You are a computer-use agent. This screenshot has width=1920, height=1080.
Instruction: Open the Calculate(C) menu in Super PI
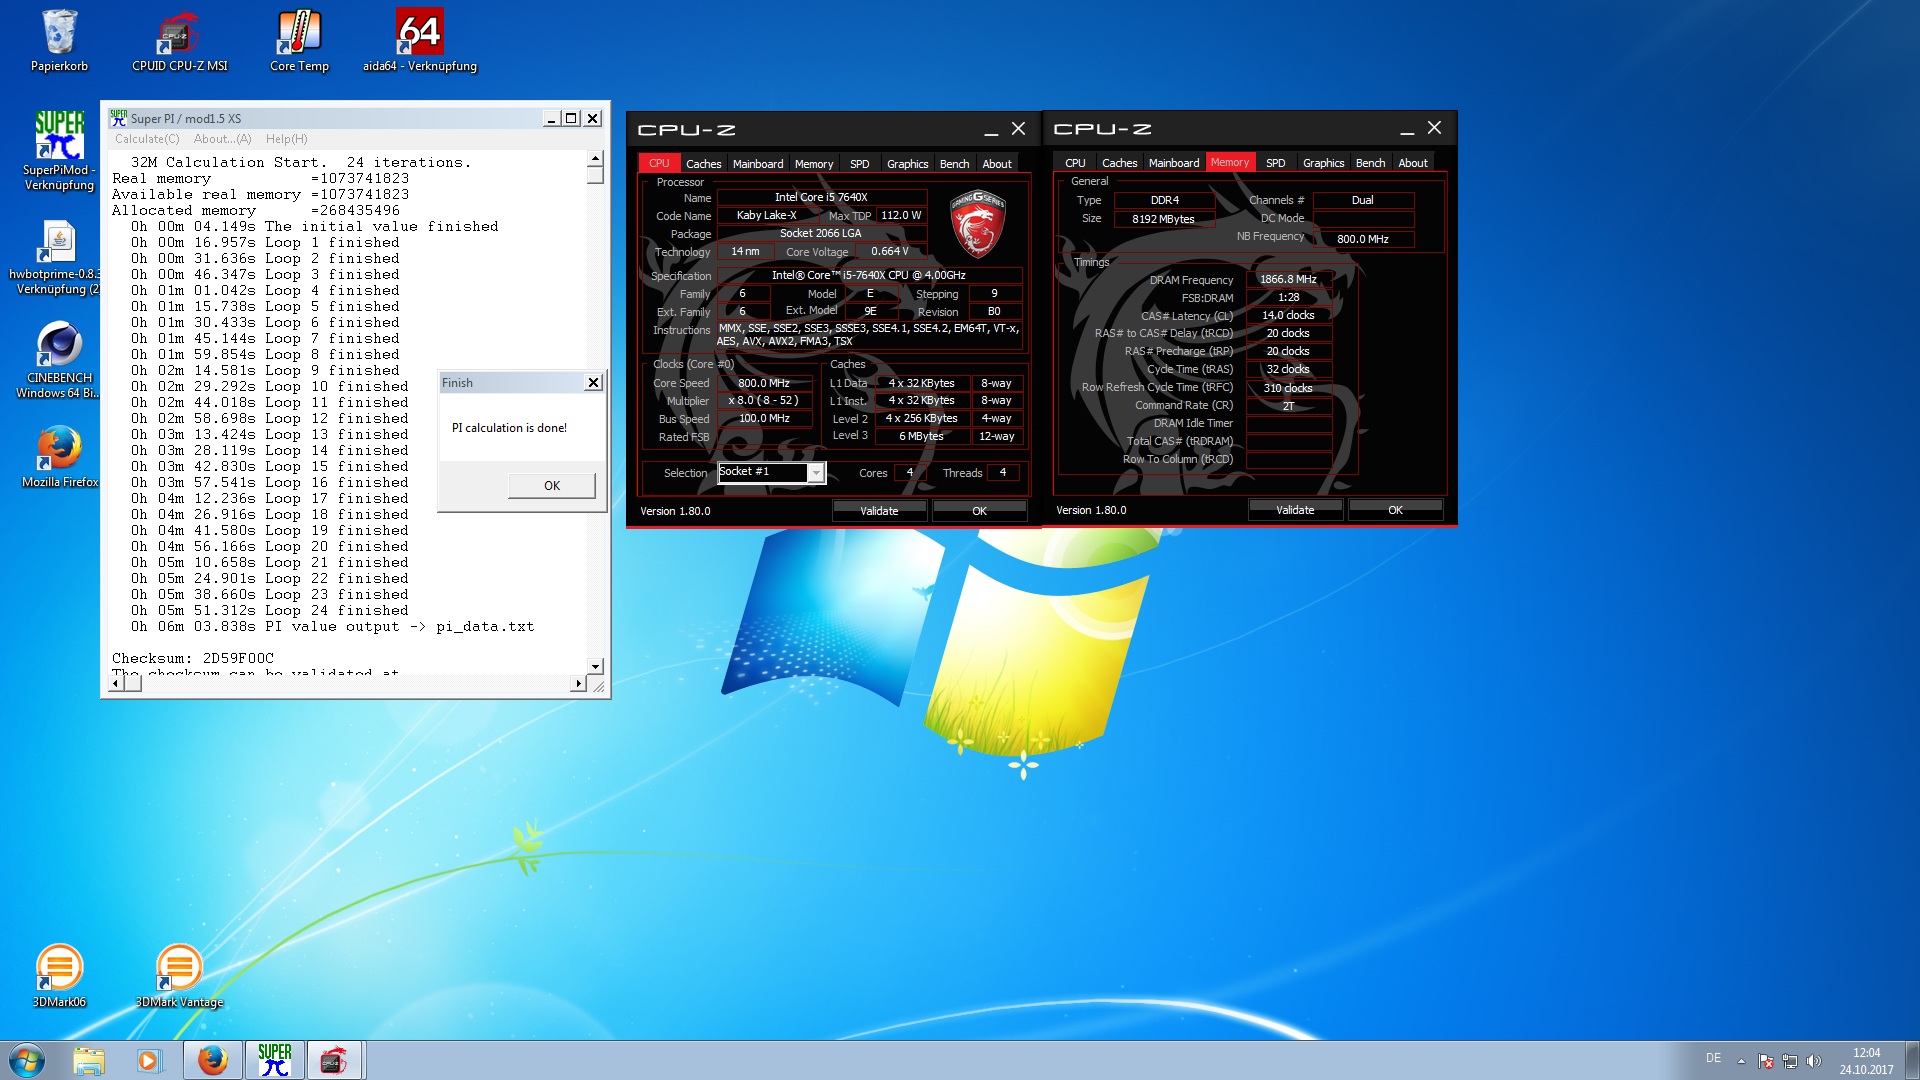pos(147,139)
